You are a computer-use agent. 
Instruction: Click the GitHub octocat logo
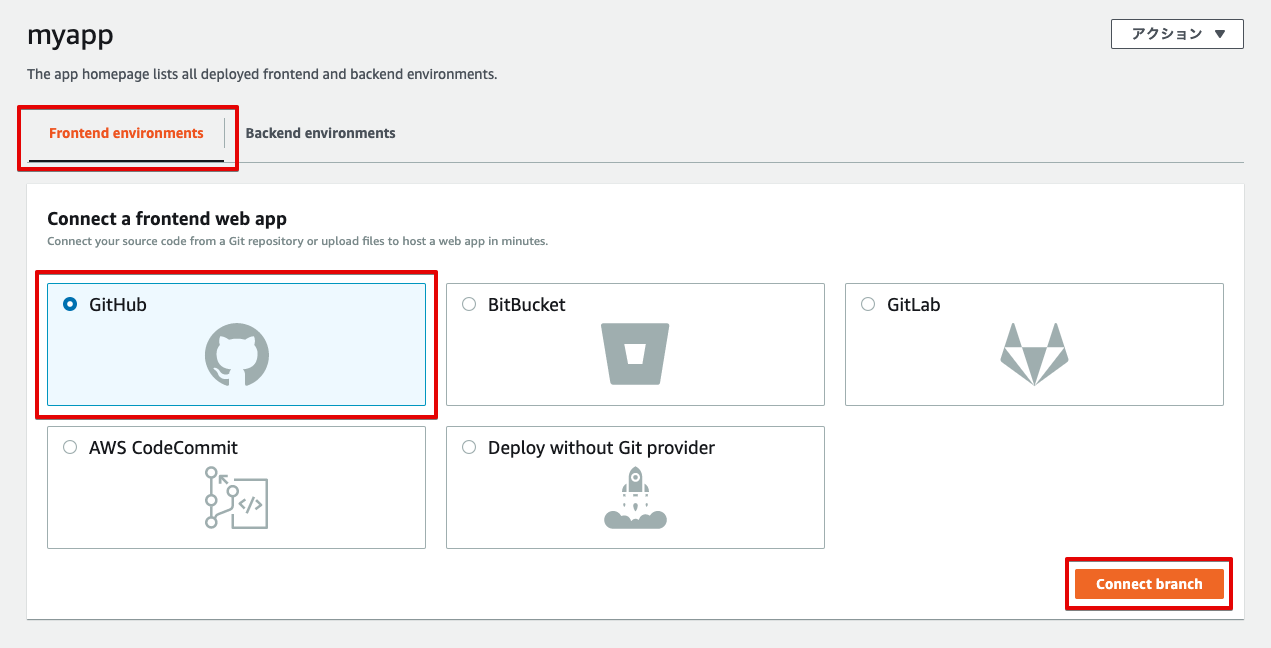pyautogui.click(x=237, y=355)
